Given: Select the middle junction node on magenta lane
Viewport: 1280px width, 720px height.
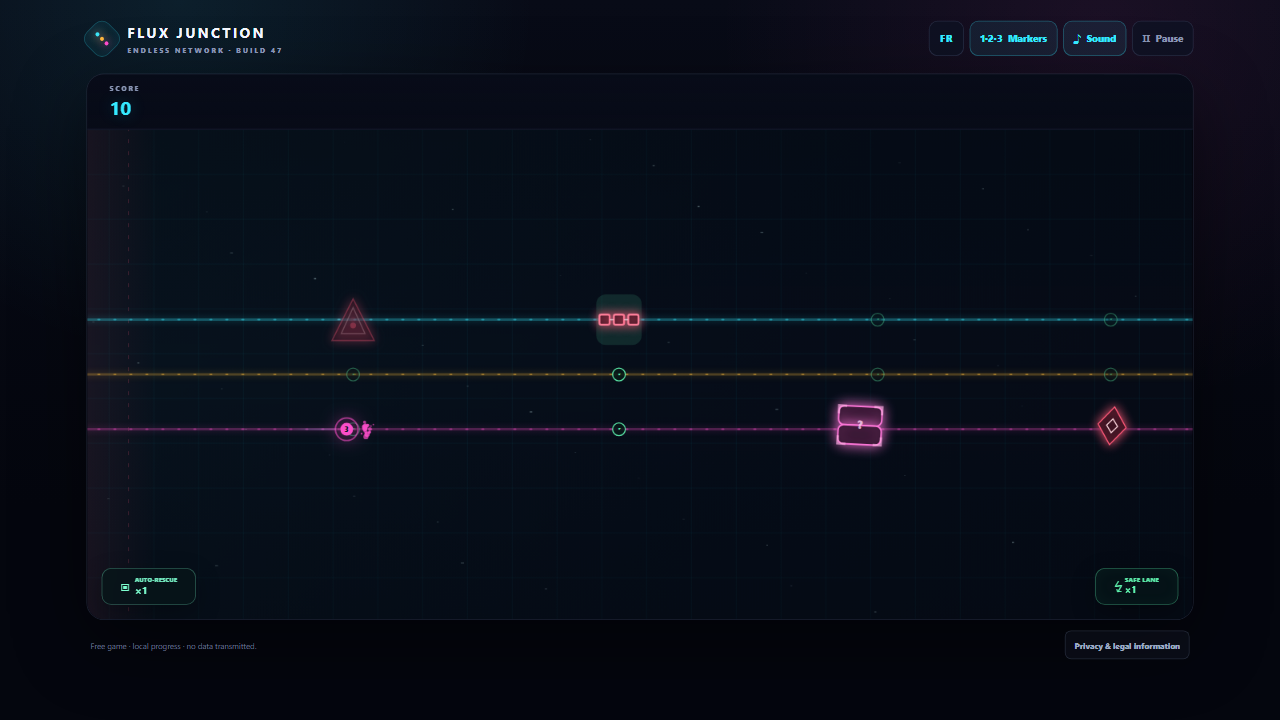Looking at the screenshot, I should [x=619, y=429].
